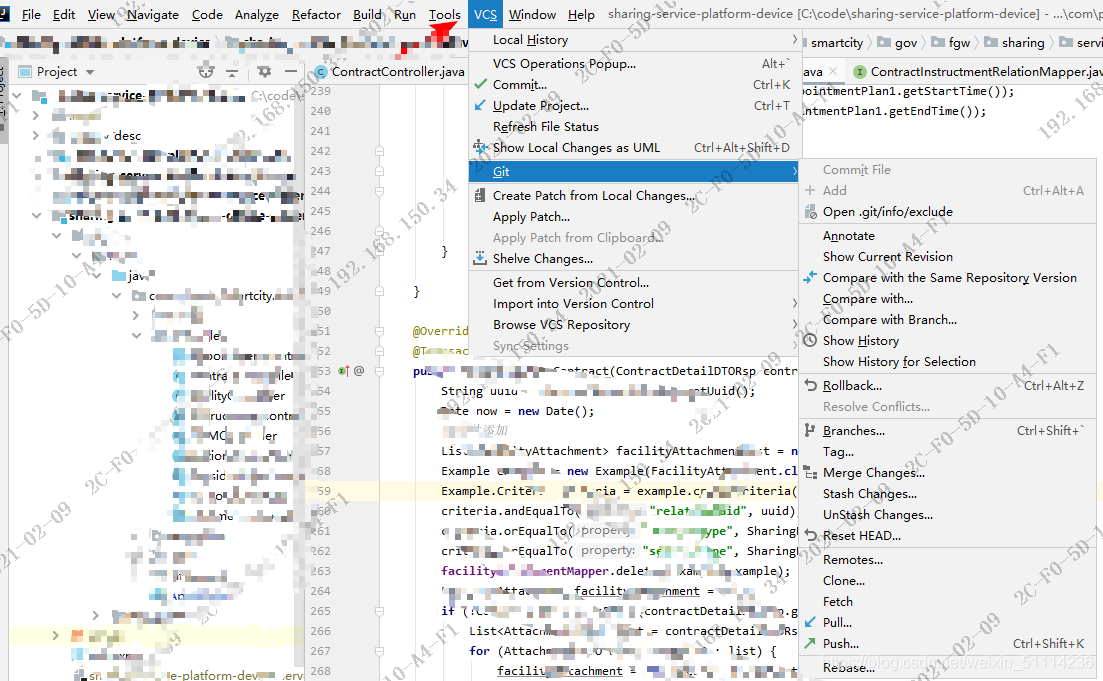Collapse the java folder node
Viewport: 1103px width, 681px height.
[97, 276]
